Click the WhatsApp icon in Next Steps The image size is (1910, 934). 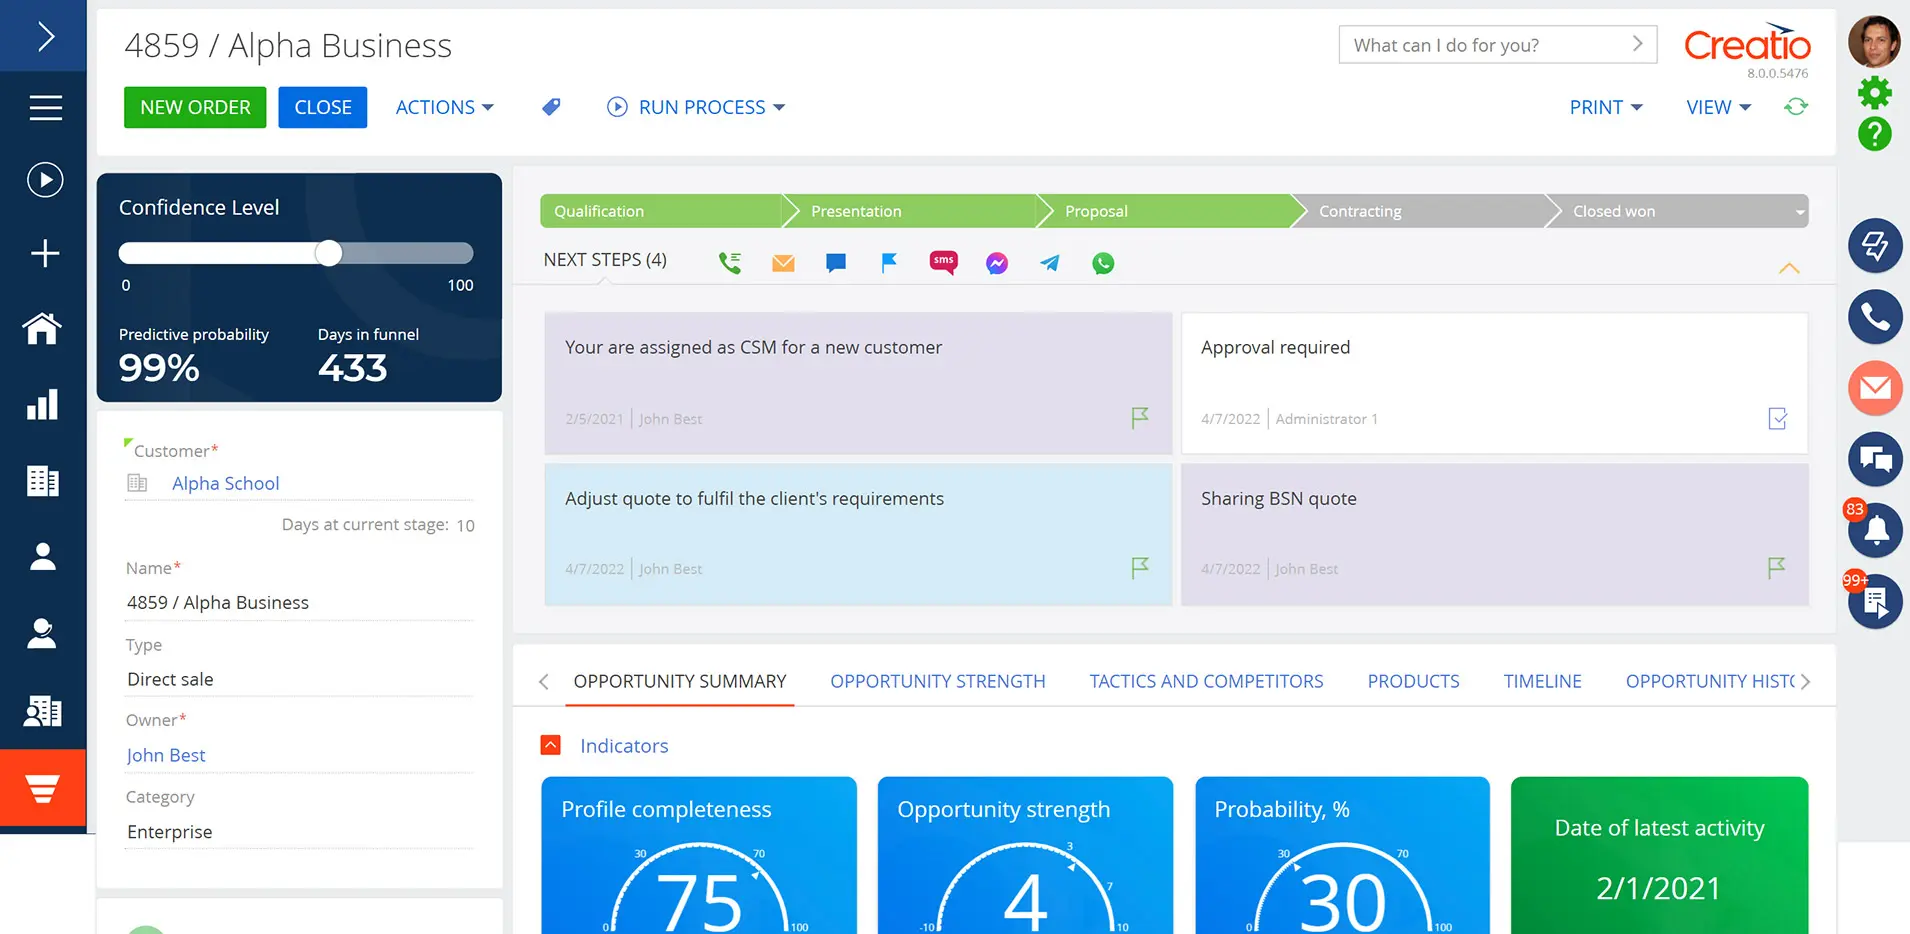click(x=1103, y=263)
